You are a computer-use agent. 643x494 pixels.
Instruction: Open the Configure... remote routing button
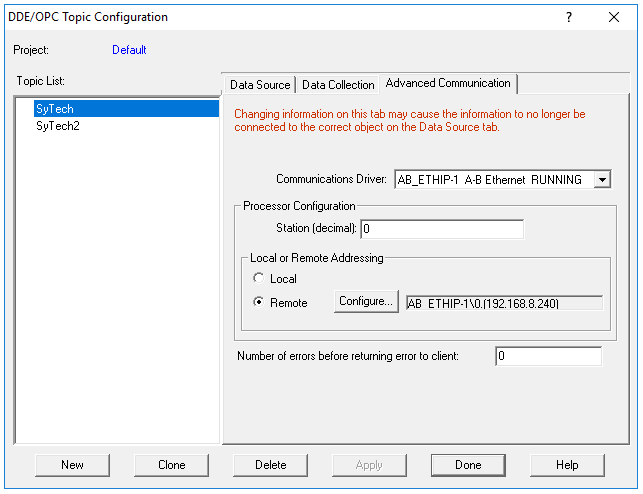click(366, 301)
